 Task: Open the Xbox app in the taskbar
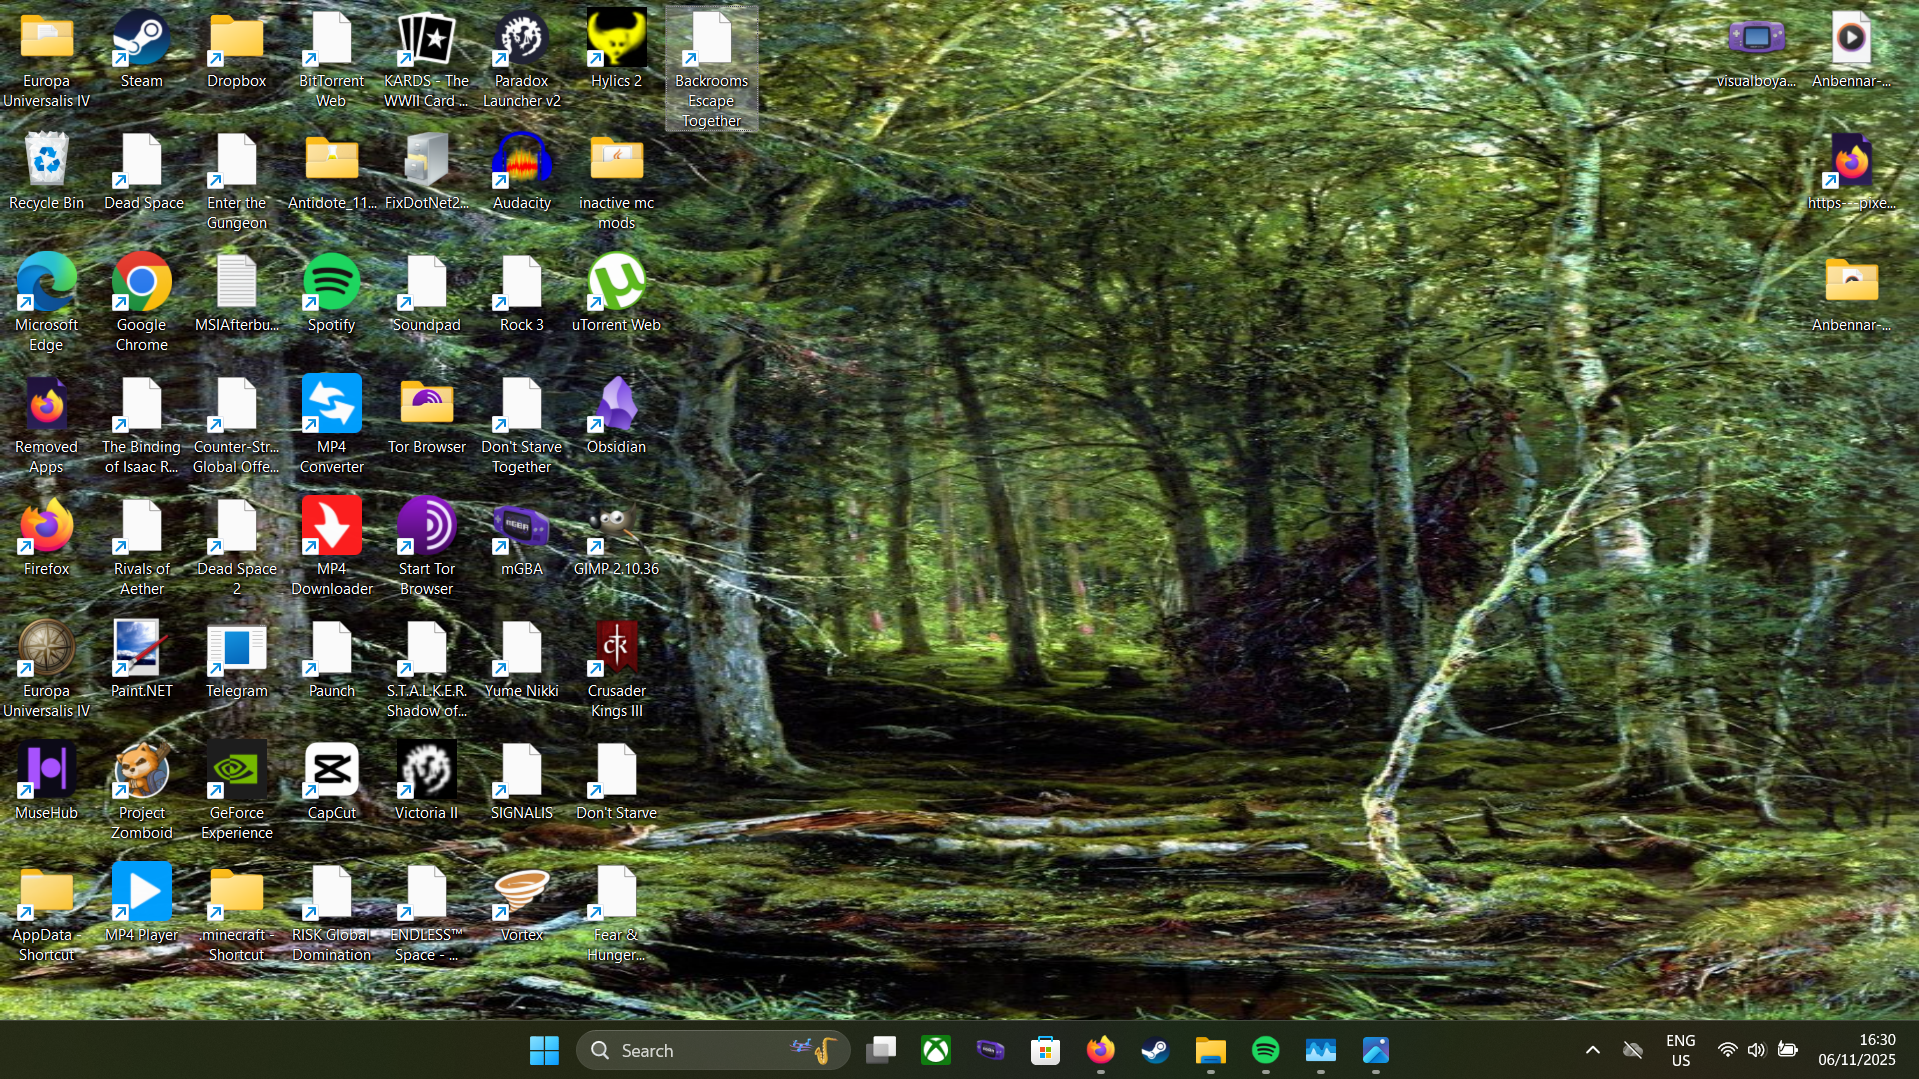tap(936, 1050)
